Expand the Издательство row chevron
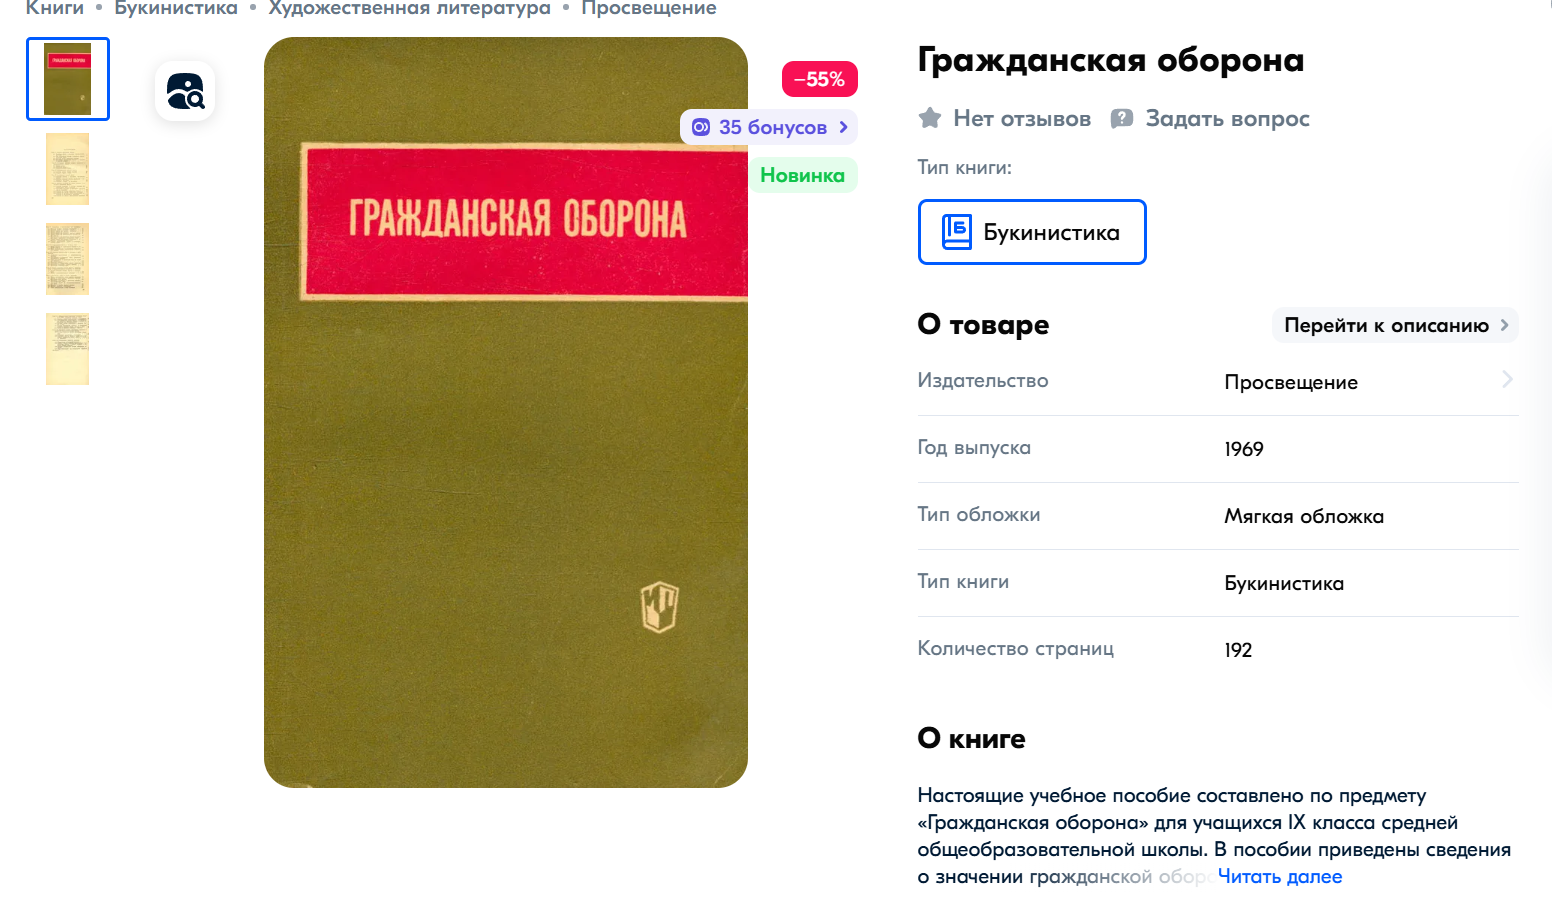 pyautogui.click(x=1507, y=380)
